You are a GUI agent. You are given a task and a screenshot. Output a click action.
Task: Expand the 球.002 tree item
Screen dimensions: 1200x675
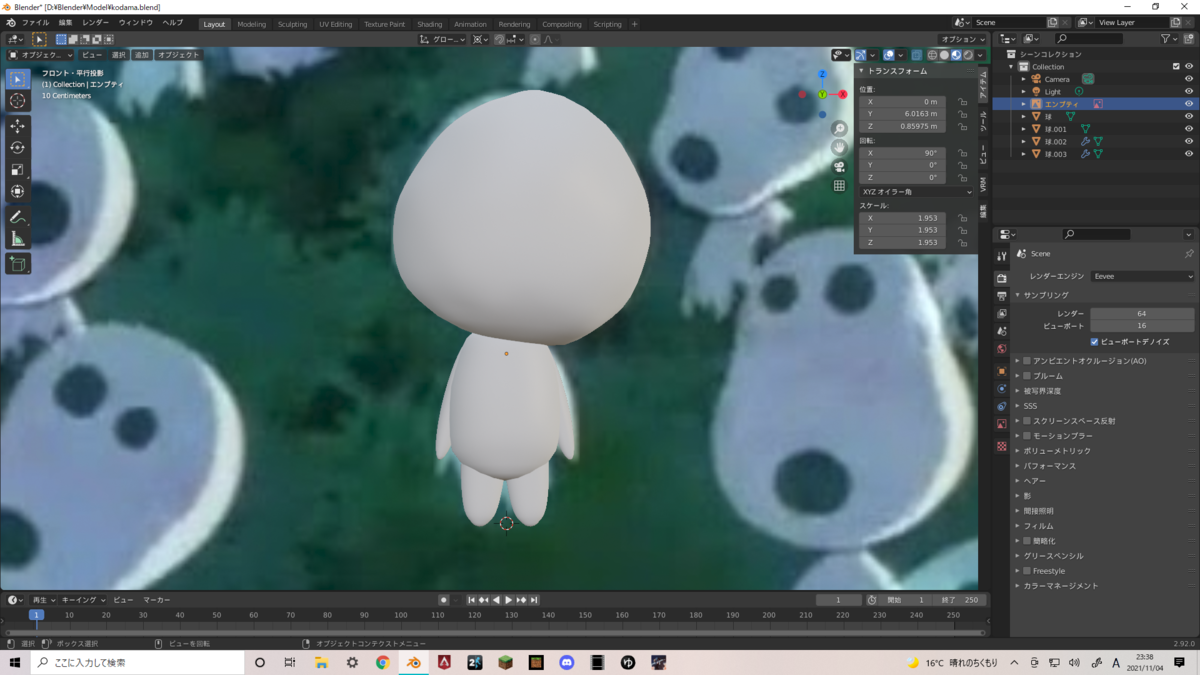coord(1023,141)
